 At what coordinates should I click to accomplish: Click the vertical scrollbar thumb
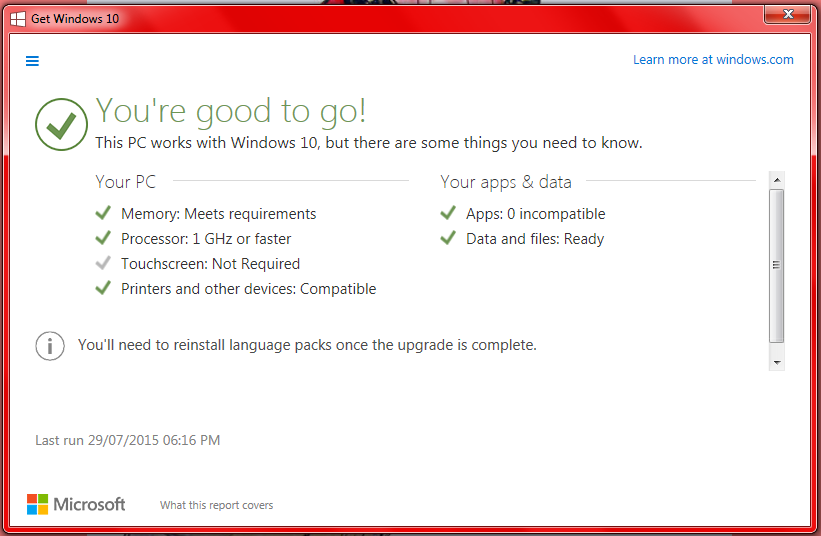click(x=777, y=266)
